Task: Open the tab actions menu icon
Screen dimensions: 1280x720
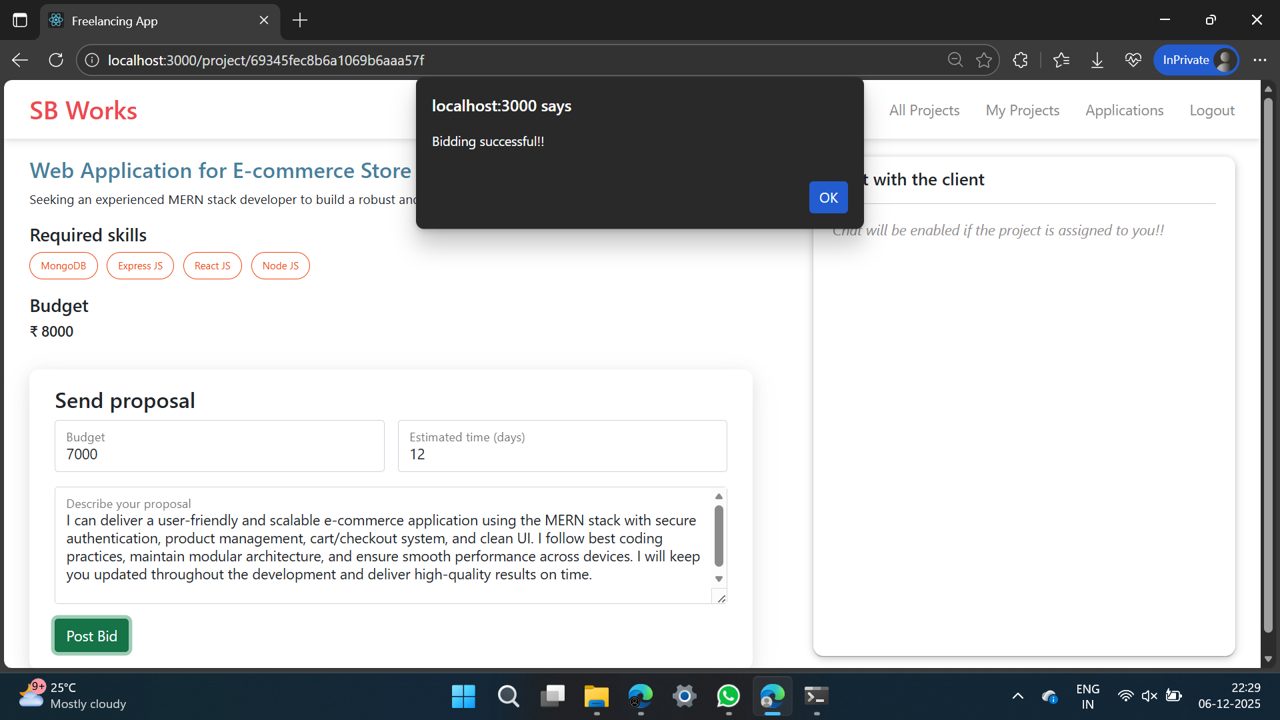Action: pos(19,20)
